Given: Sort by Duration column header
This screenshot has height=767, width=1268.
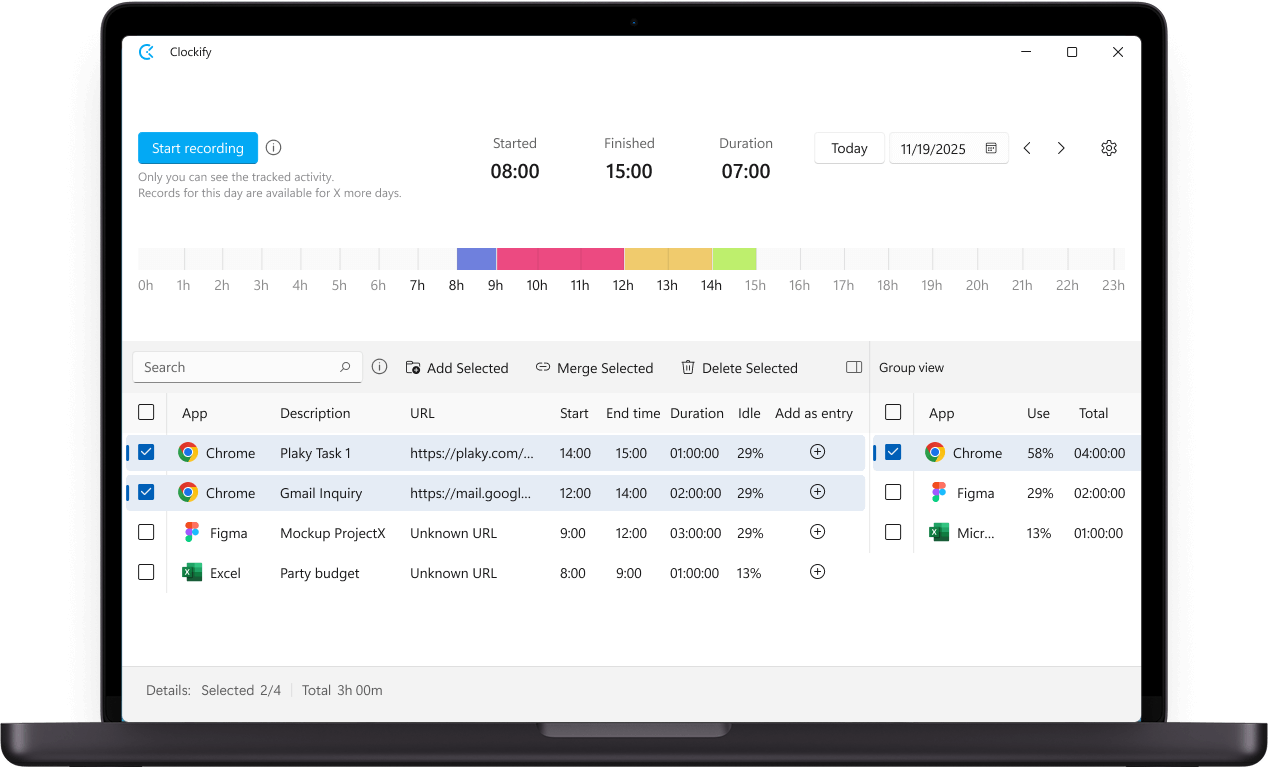Looking at the screenshot, I should tap(697, 413).
